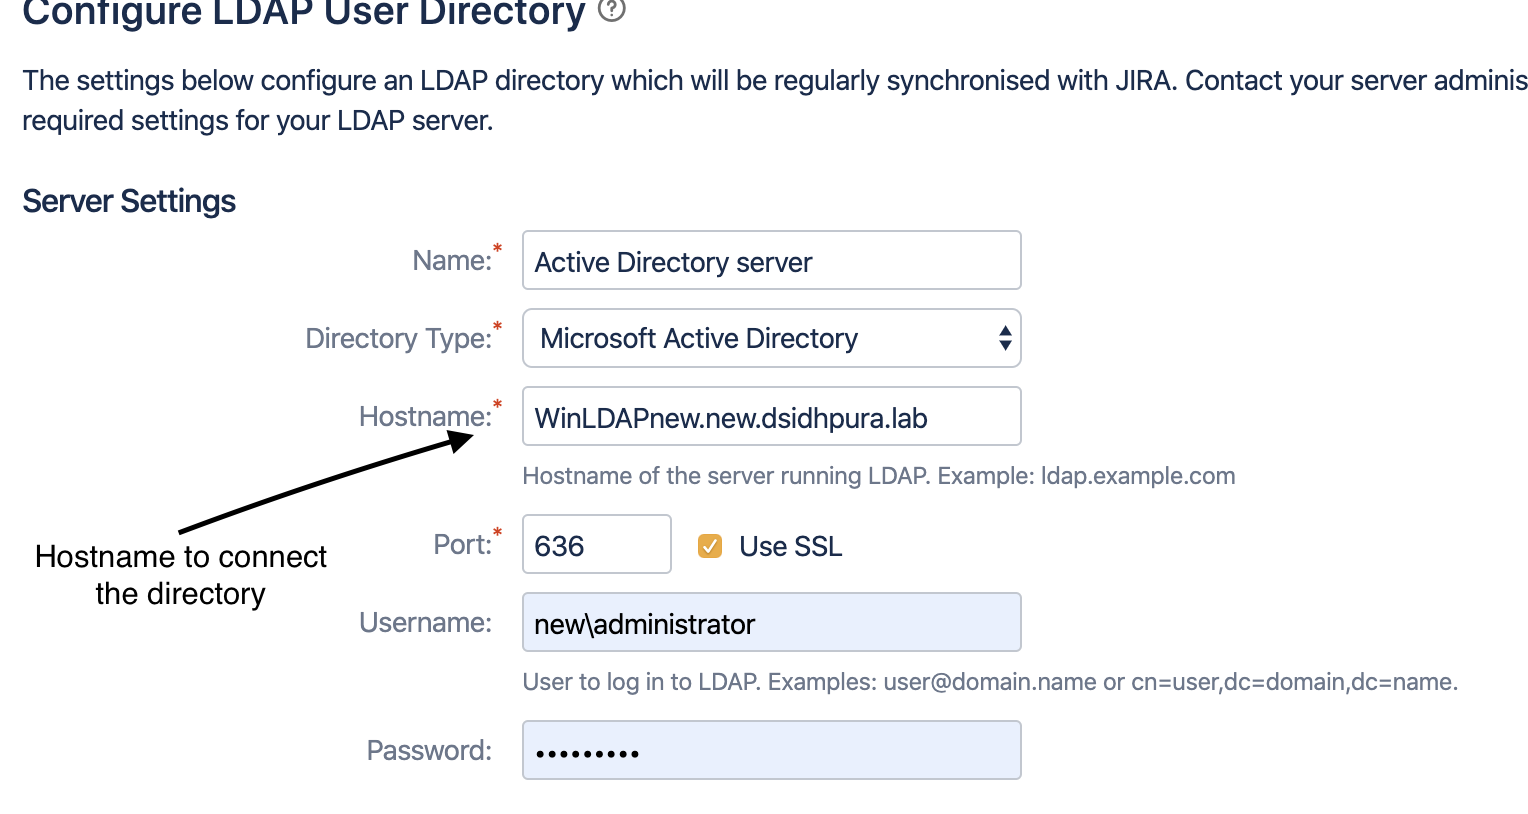Click the Password input field
1528x814 pixels.
(x=771, y=750)
